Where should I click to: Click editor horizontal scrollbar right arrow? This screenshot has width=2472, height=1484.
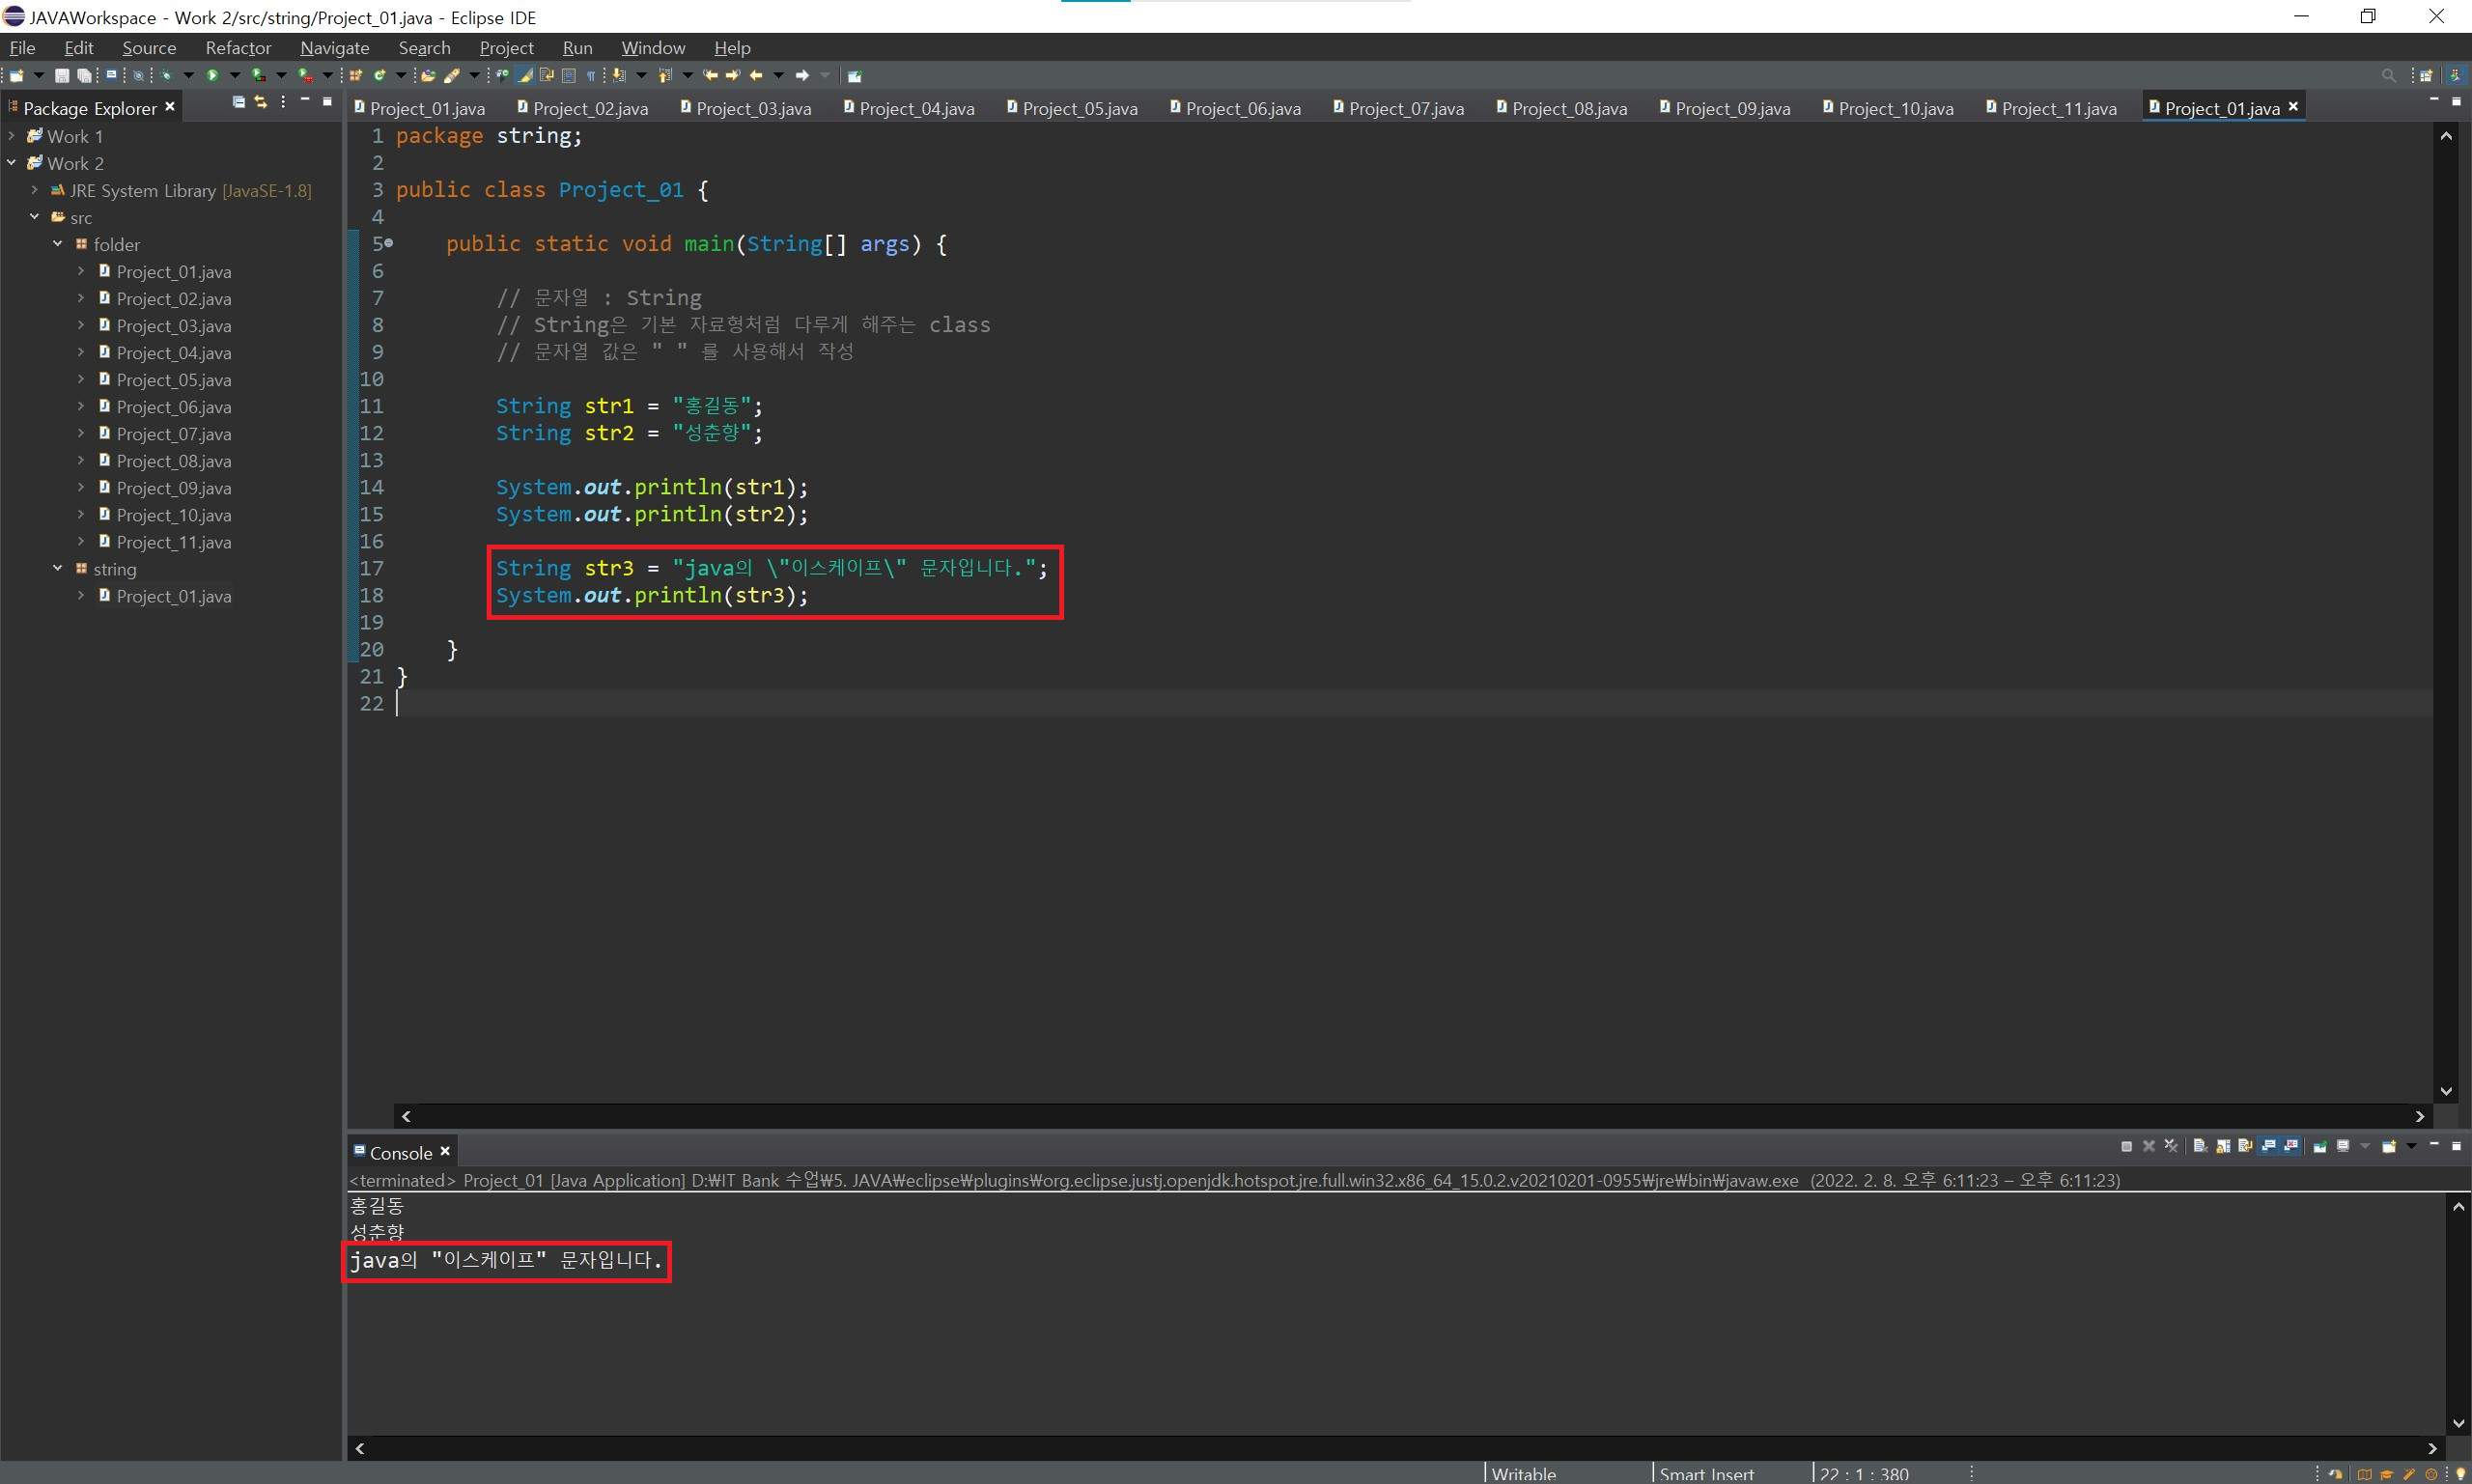[2420, 1116]
